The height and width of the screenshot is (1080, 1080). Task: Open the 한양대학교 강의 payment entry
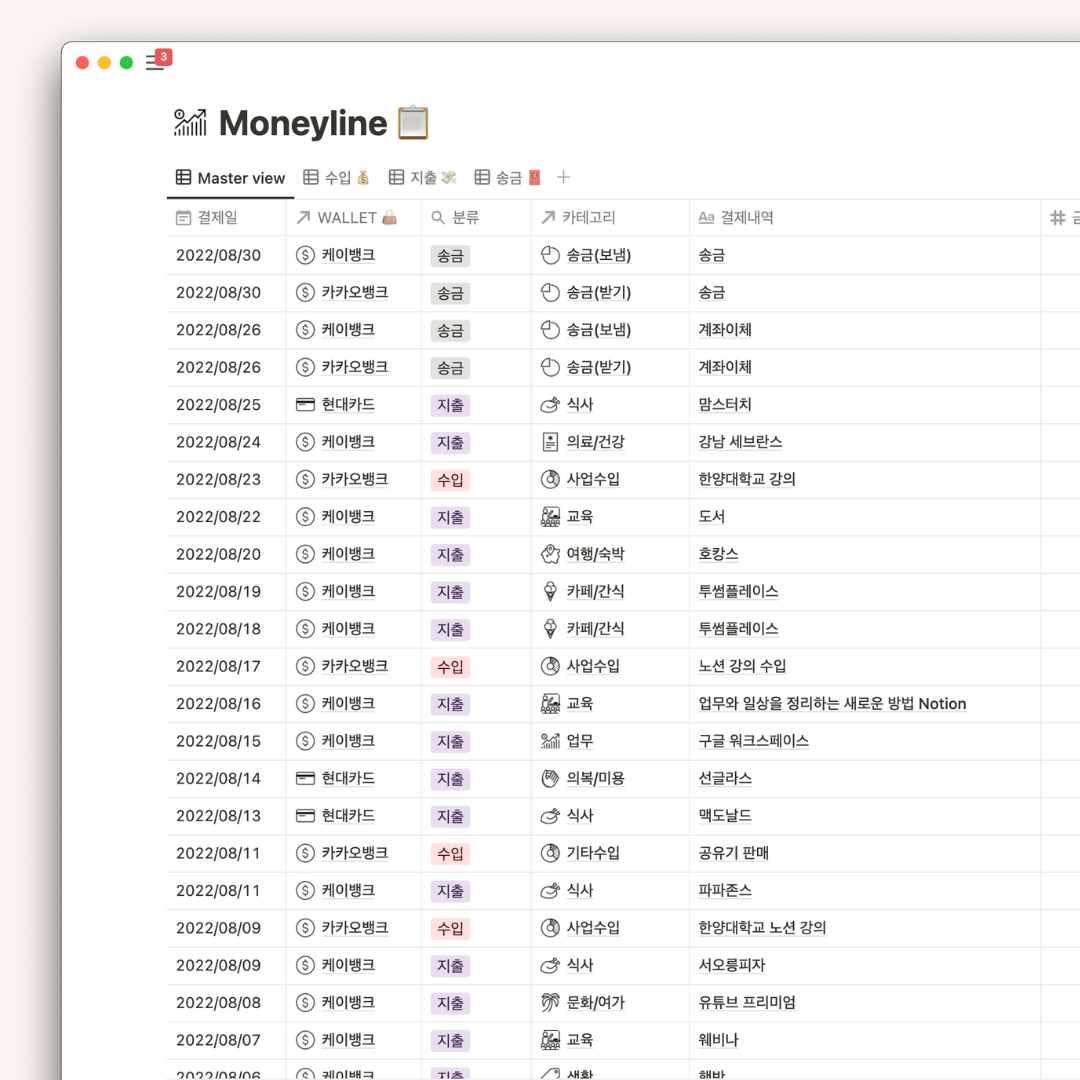click(x=747, y=479)
